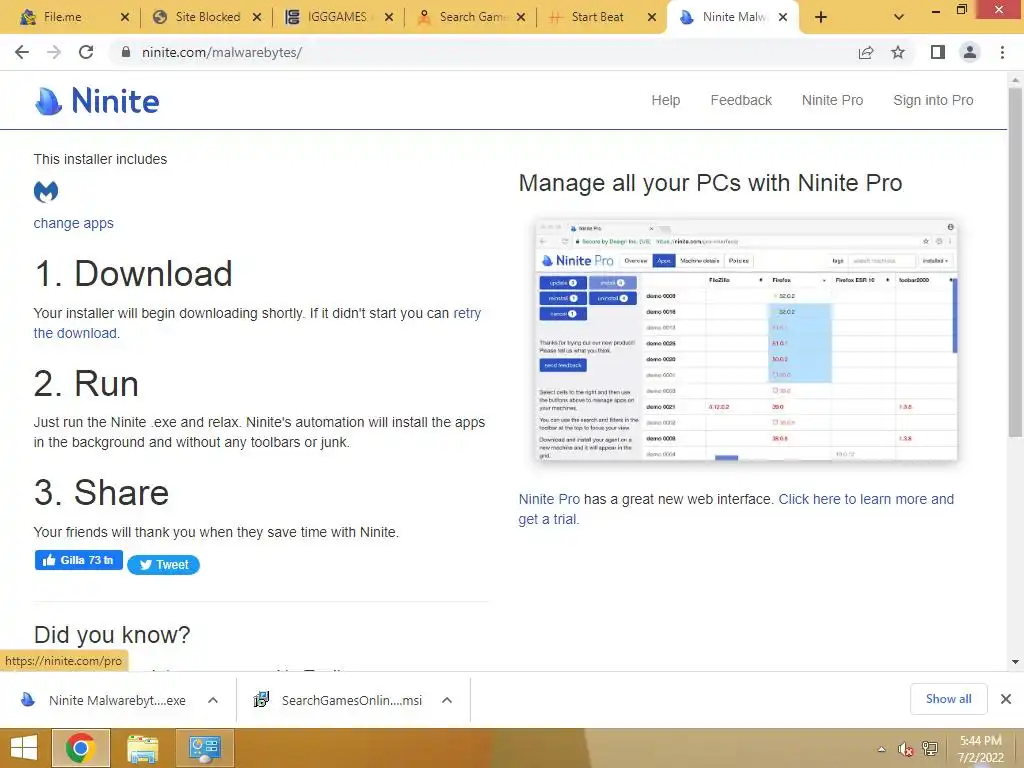Image resolution: width=1024 pixels, height=768 pixels.
Task: Open the Control Panel taskbar icon
Action: point(204,748)
